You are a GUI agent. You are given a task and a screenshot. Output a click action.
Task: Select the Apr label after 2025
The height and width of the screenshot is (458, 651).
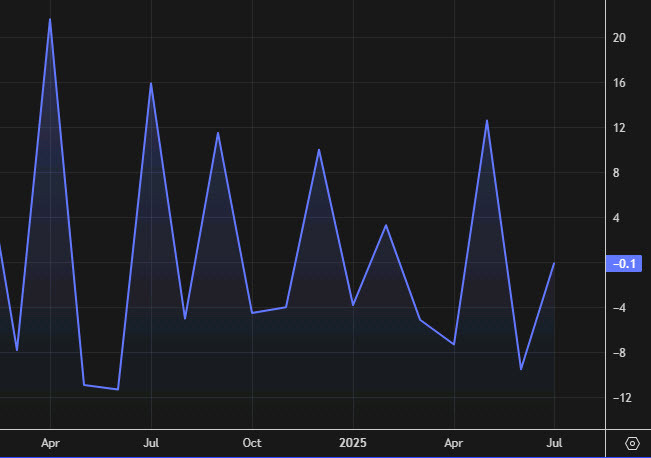(x=453, y=442)
